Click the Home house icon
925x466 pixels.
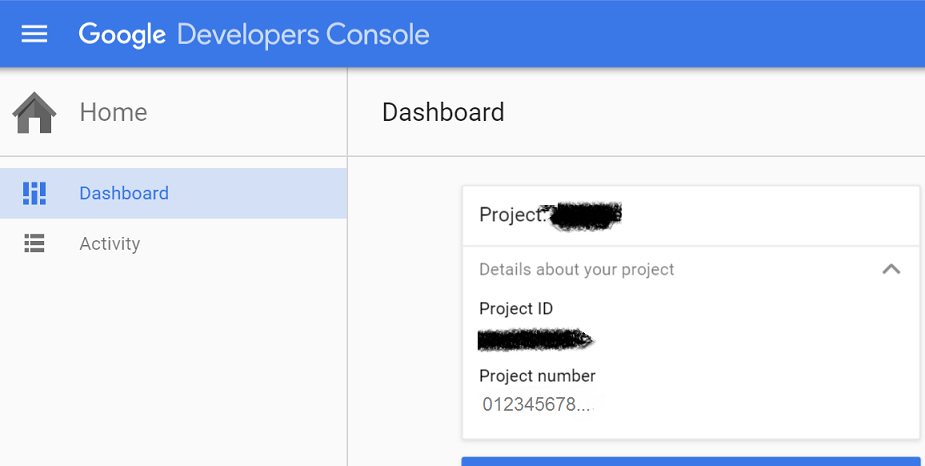[34, 112]
